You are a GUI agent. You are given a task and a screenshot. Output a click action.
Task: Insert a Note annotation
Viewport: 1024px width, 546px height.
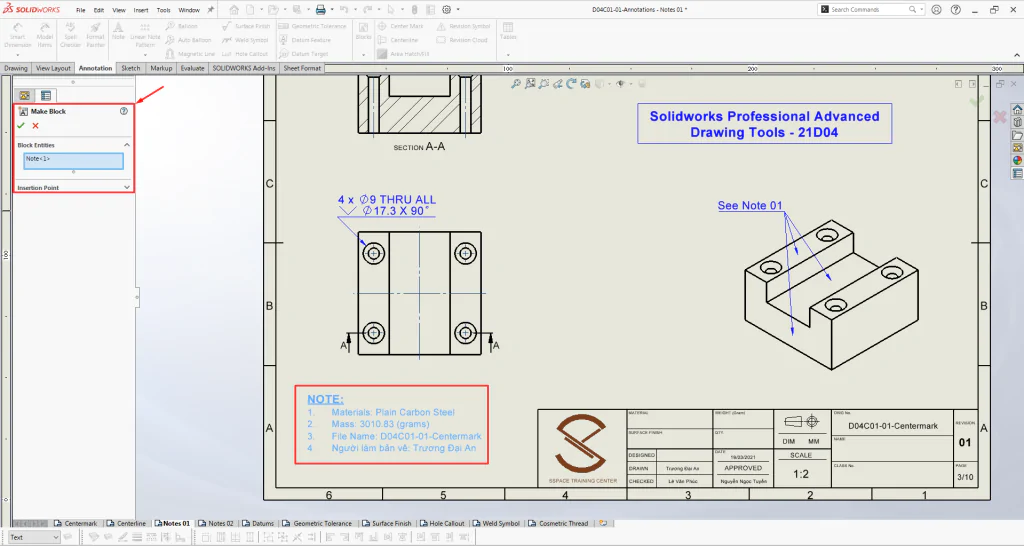pyautogui.click(x=118, y=31)
